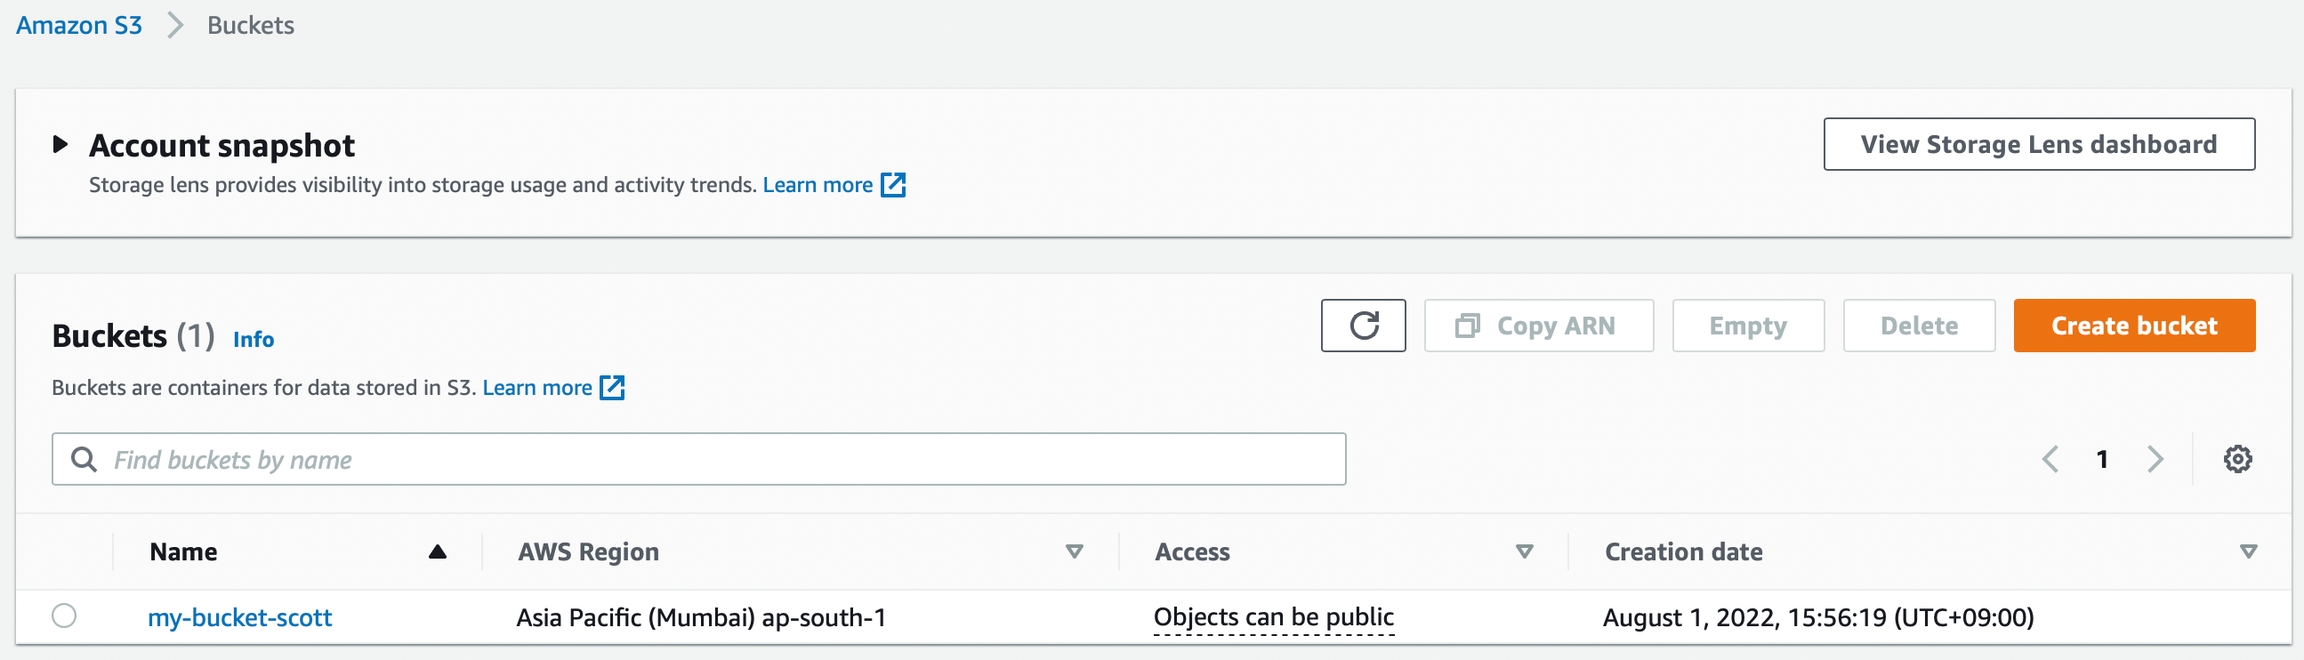Sort by Creation date column arrow

[x=2248, y=552]
